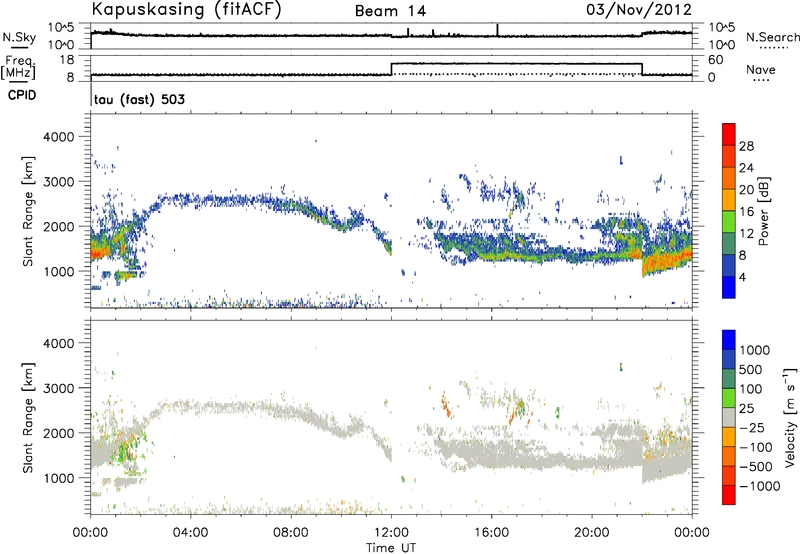Pick the Velocity segment between 500 and 1000
Image resolution: width=800 pixels, height=554 pixels.
click(729, 359)
